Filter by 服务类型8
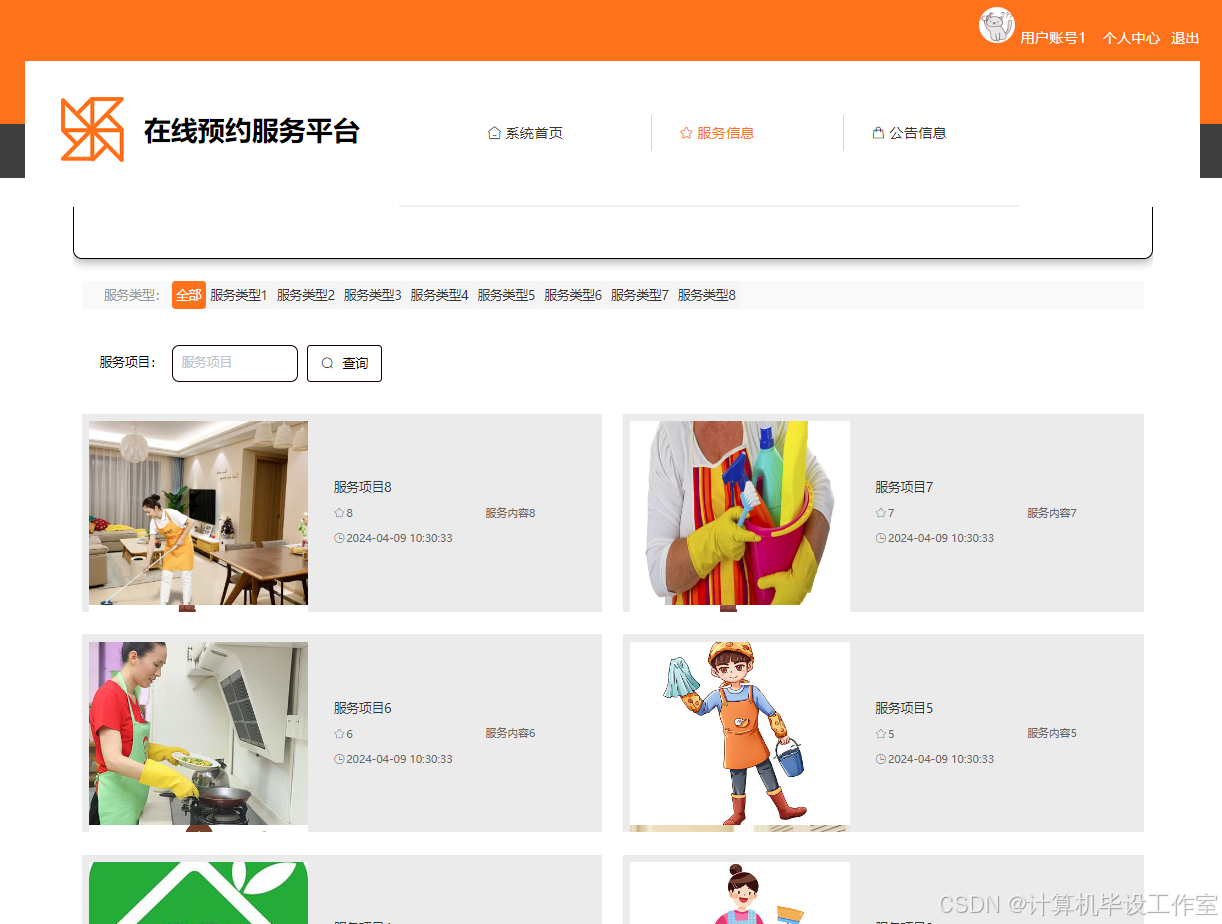This screenshot has width=1222, height=924. point(707,295)
